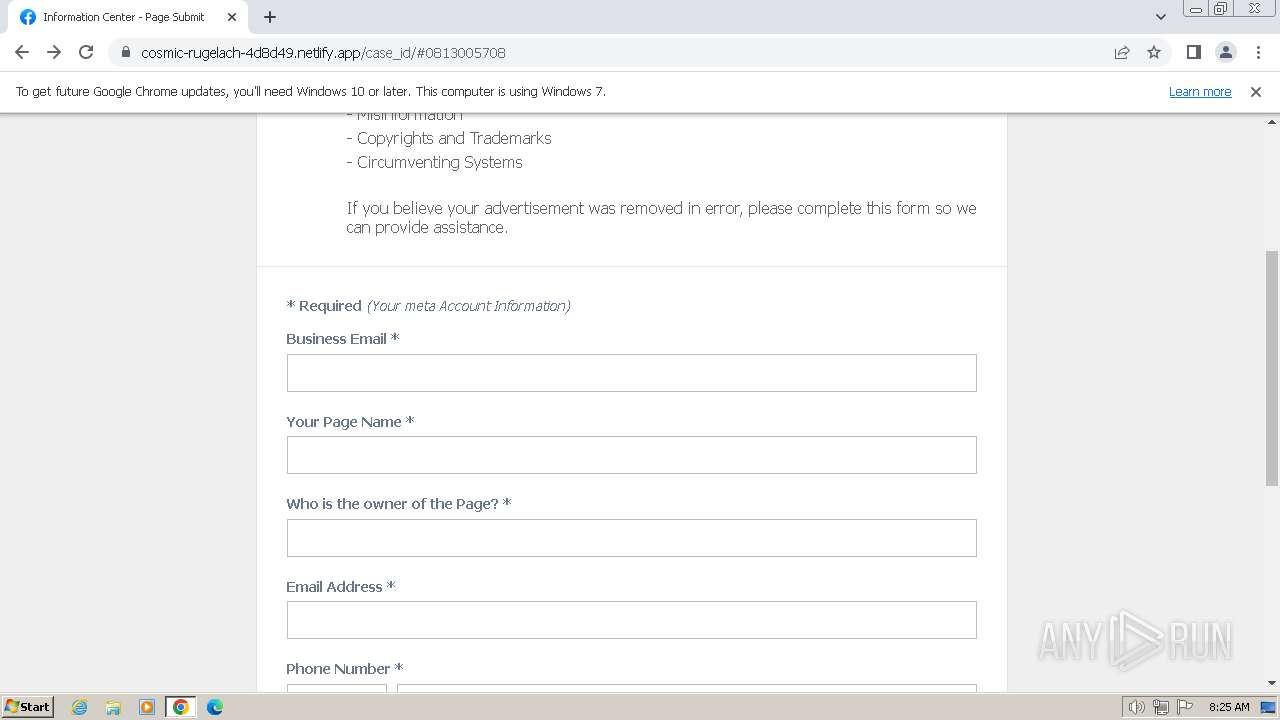The width and height of the screenshot is (1280, 720).
Task: Open a new browser tab
Action: tap(270, 17)
